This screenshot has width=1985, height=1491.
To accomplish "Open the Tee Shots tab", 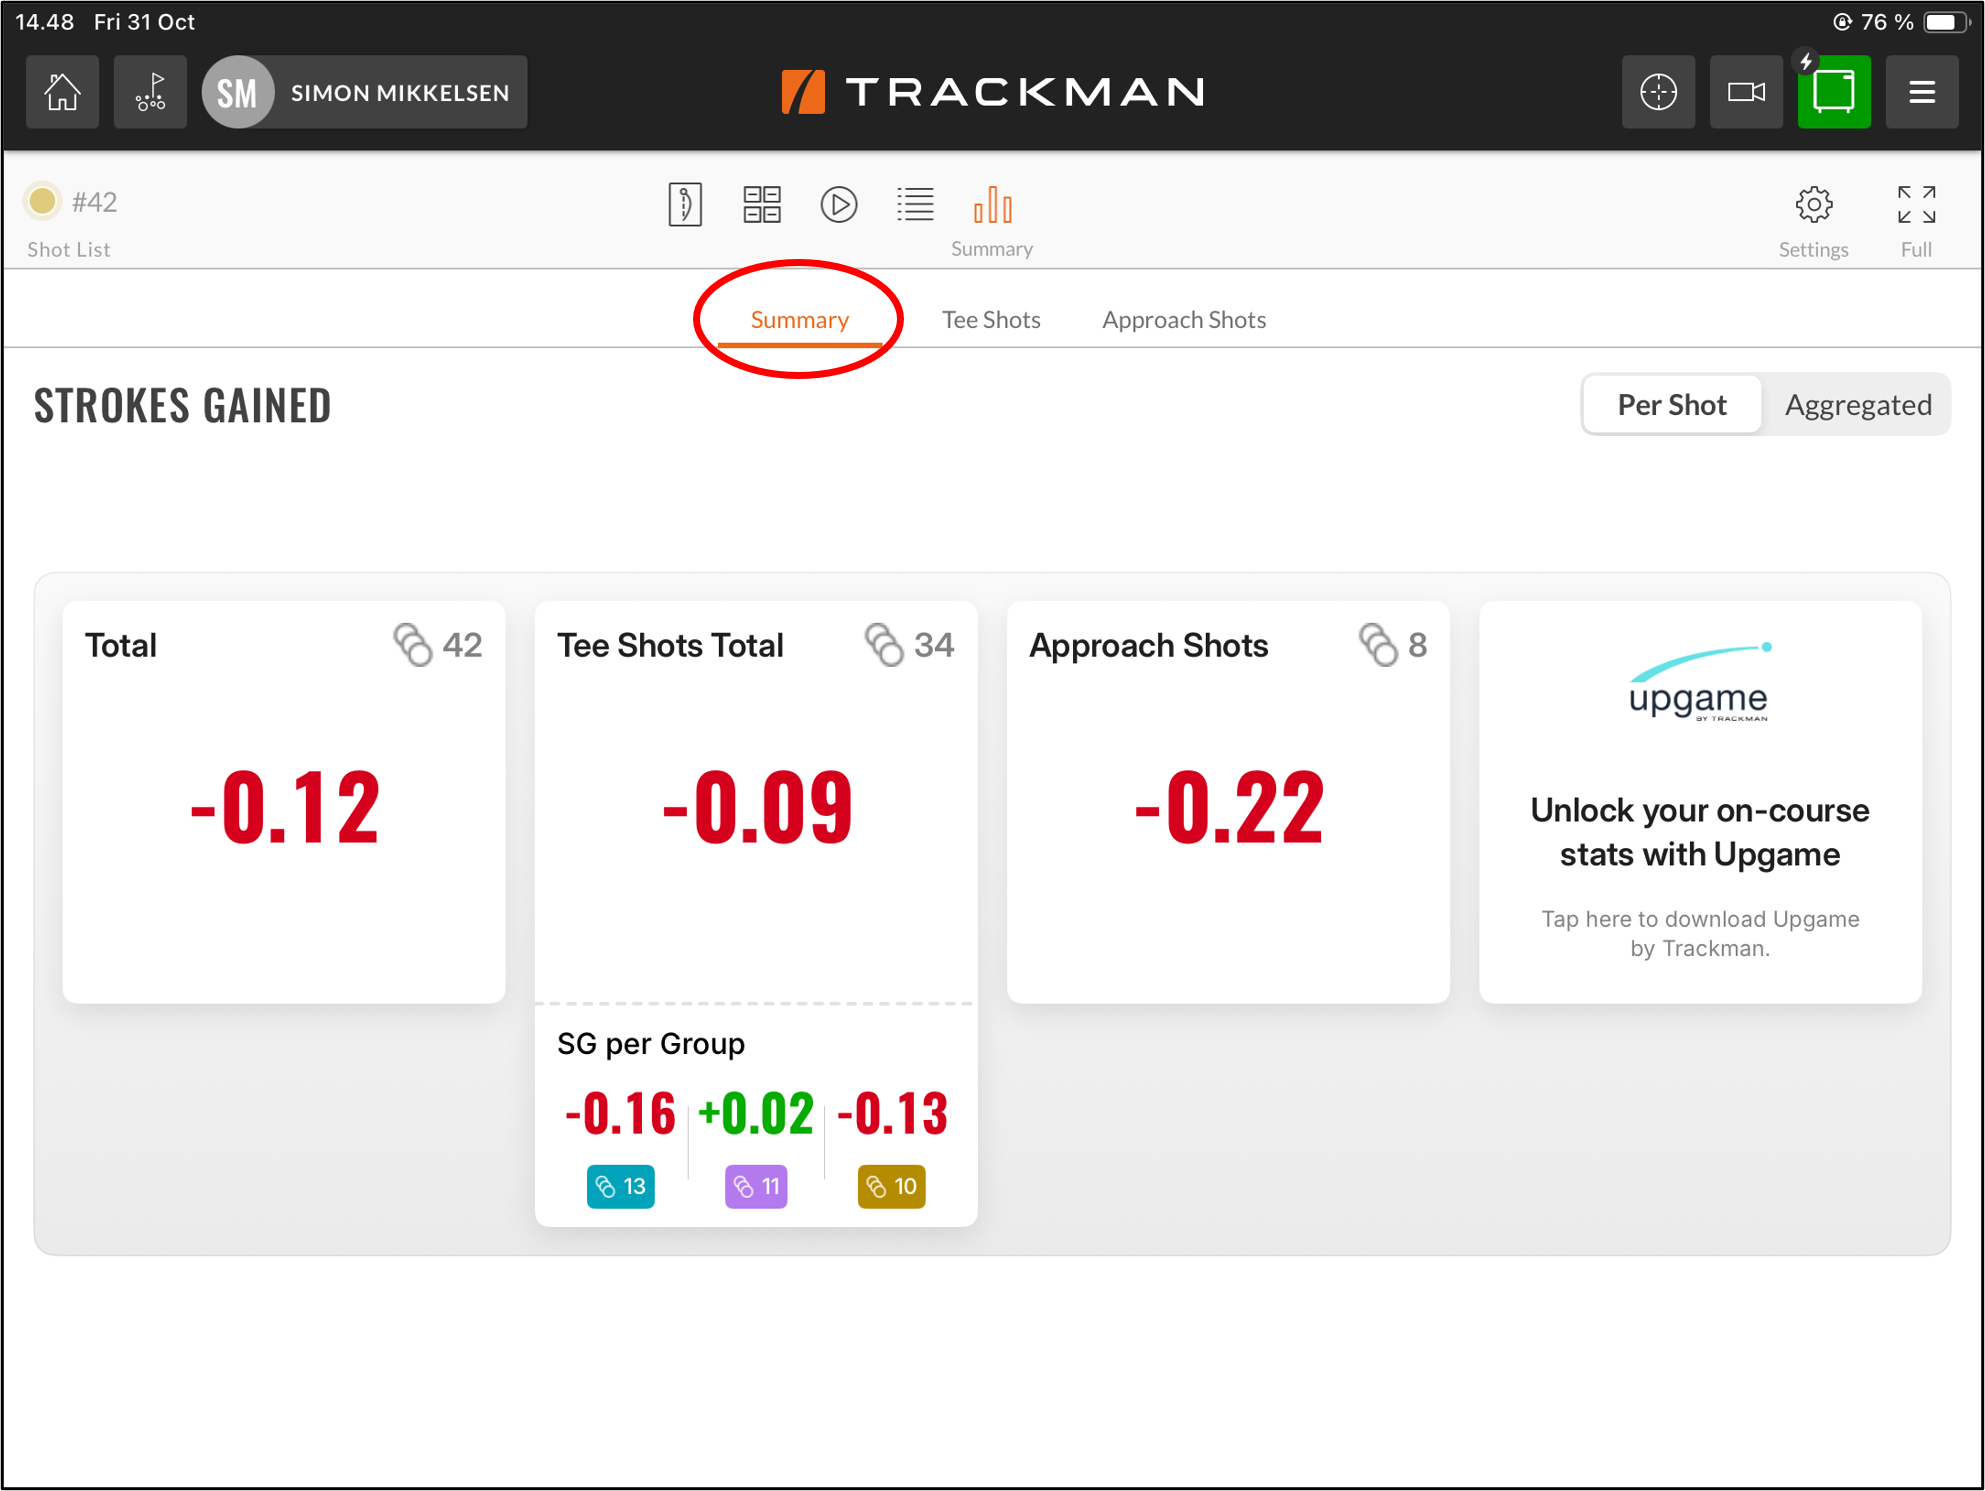I will [x=991, y=319].
